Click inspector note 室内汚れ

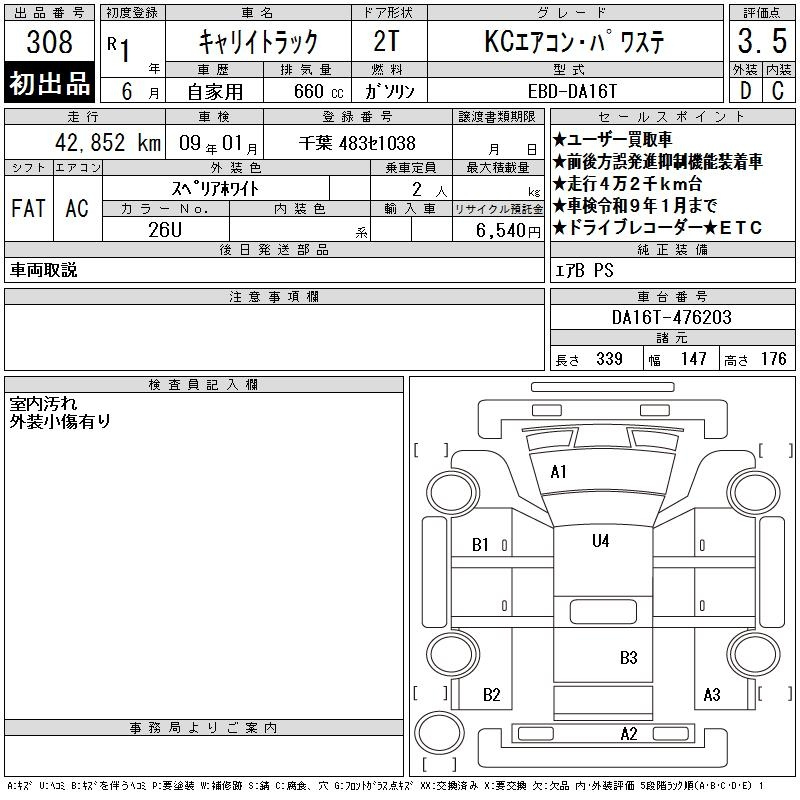coord(43,404)
